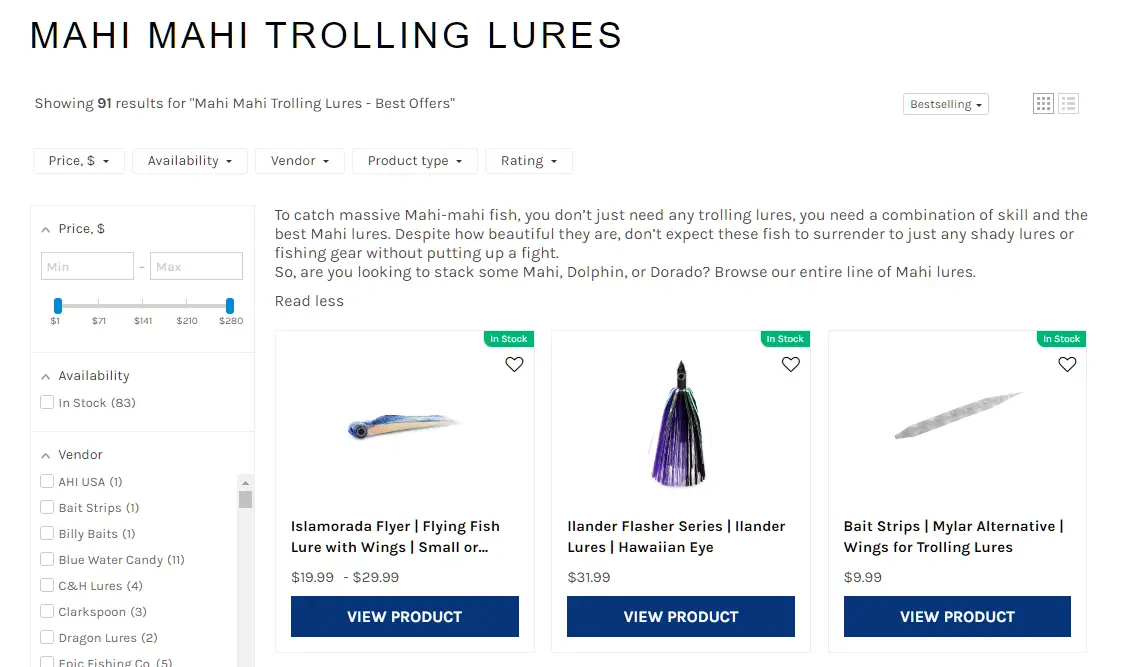
Task: Add Islamorada Flyer to wishlist
Action: point(514,365)
